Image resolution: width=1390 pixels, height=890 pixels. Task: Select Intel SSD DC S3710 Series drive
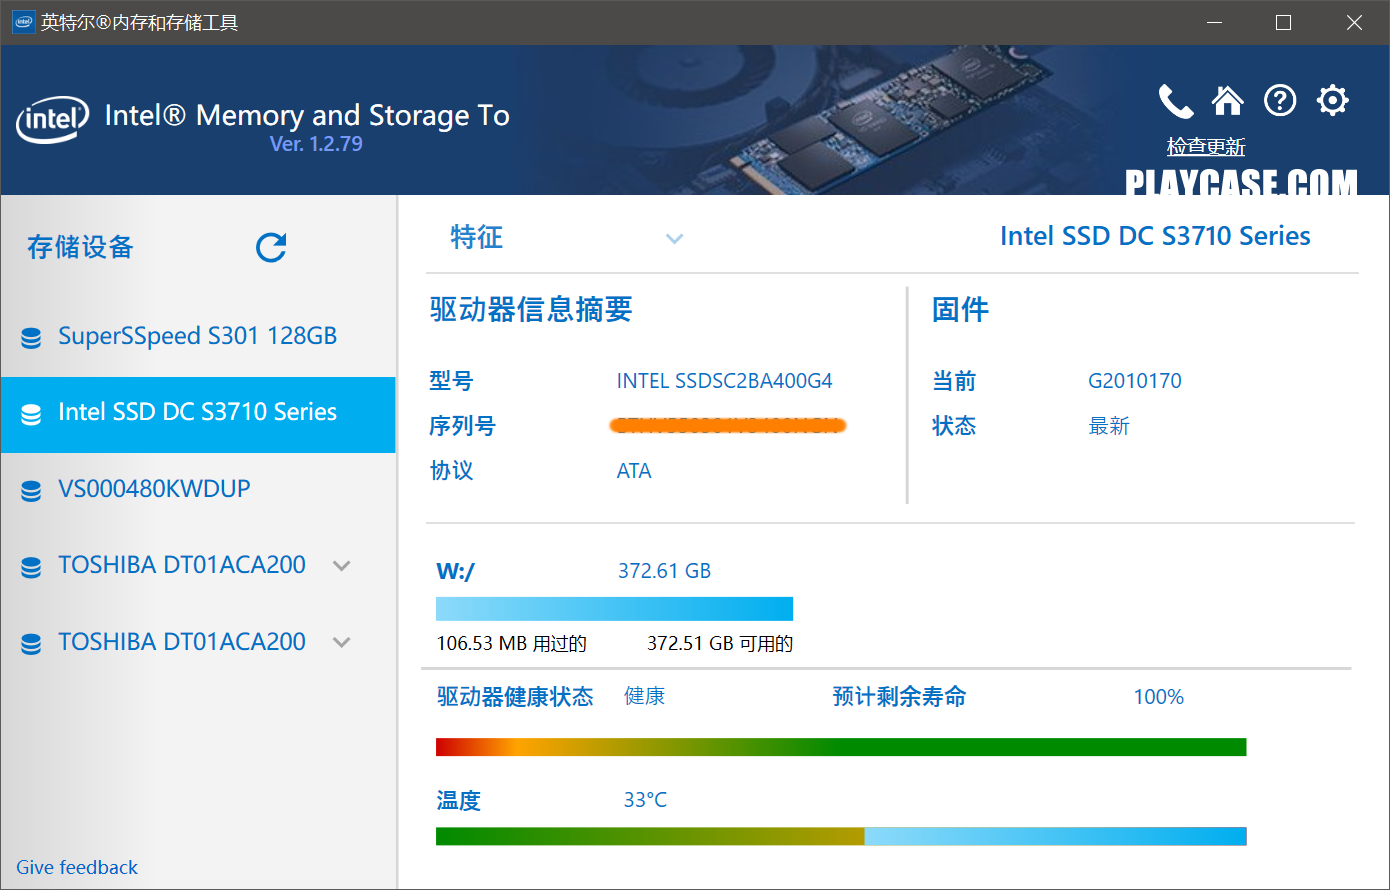click(x=198, y=414)
